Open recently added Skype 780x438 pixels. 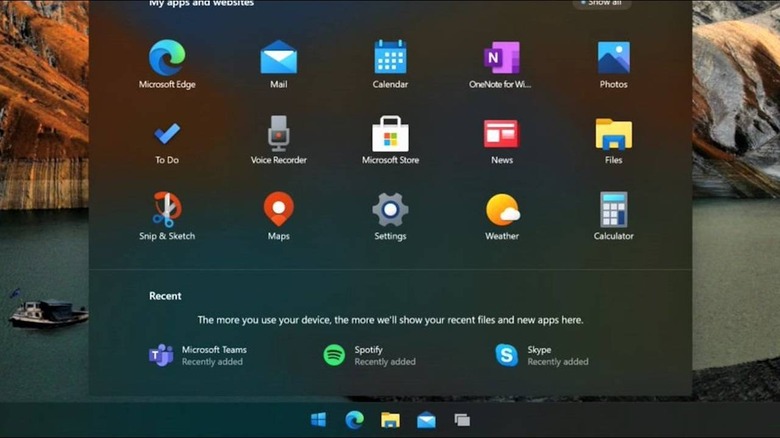pos(542,355)
